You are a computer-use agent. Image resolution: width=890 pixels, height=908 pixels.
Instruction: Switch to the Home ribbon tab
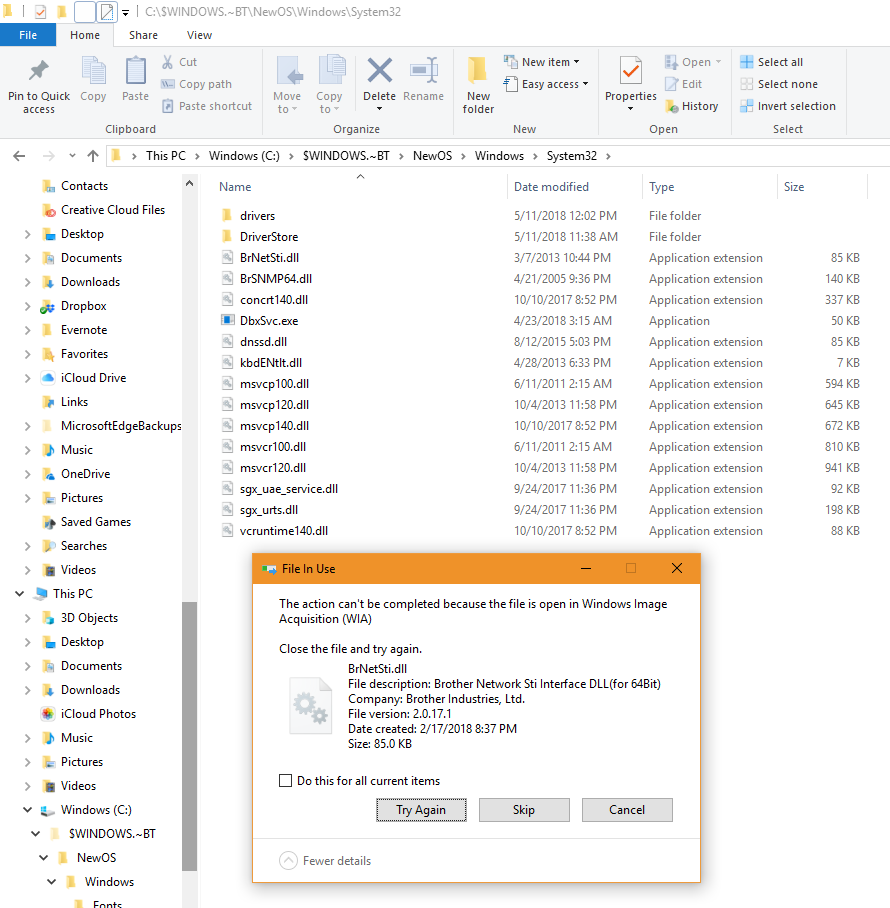pos(85,35)
